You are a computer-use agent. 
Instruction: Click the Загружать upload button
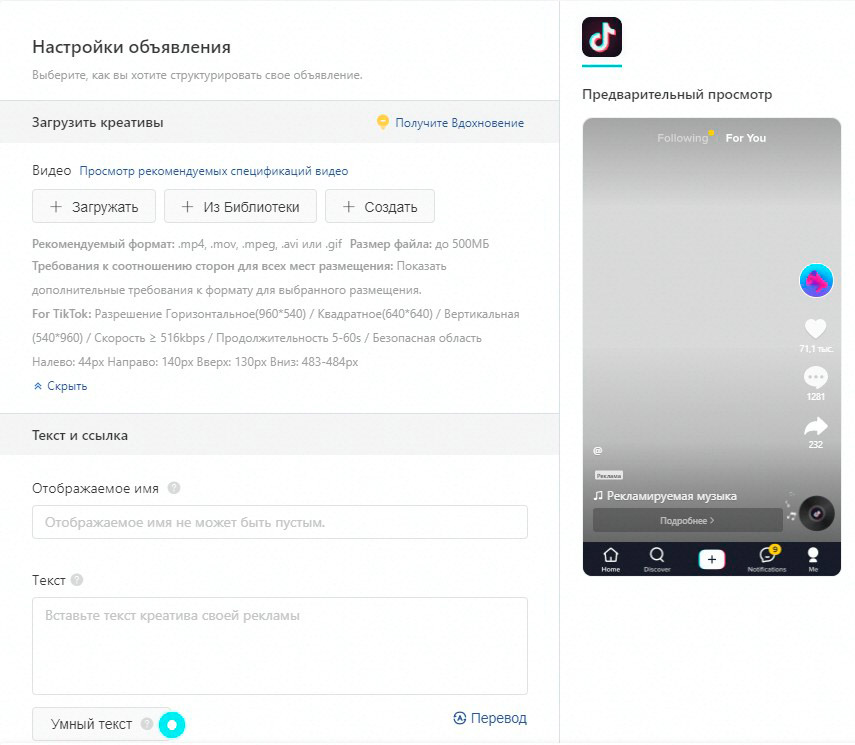(x=94, y=207)
